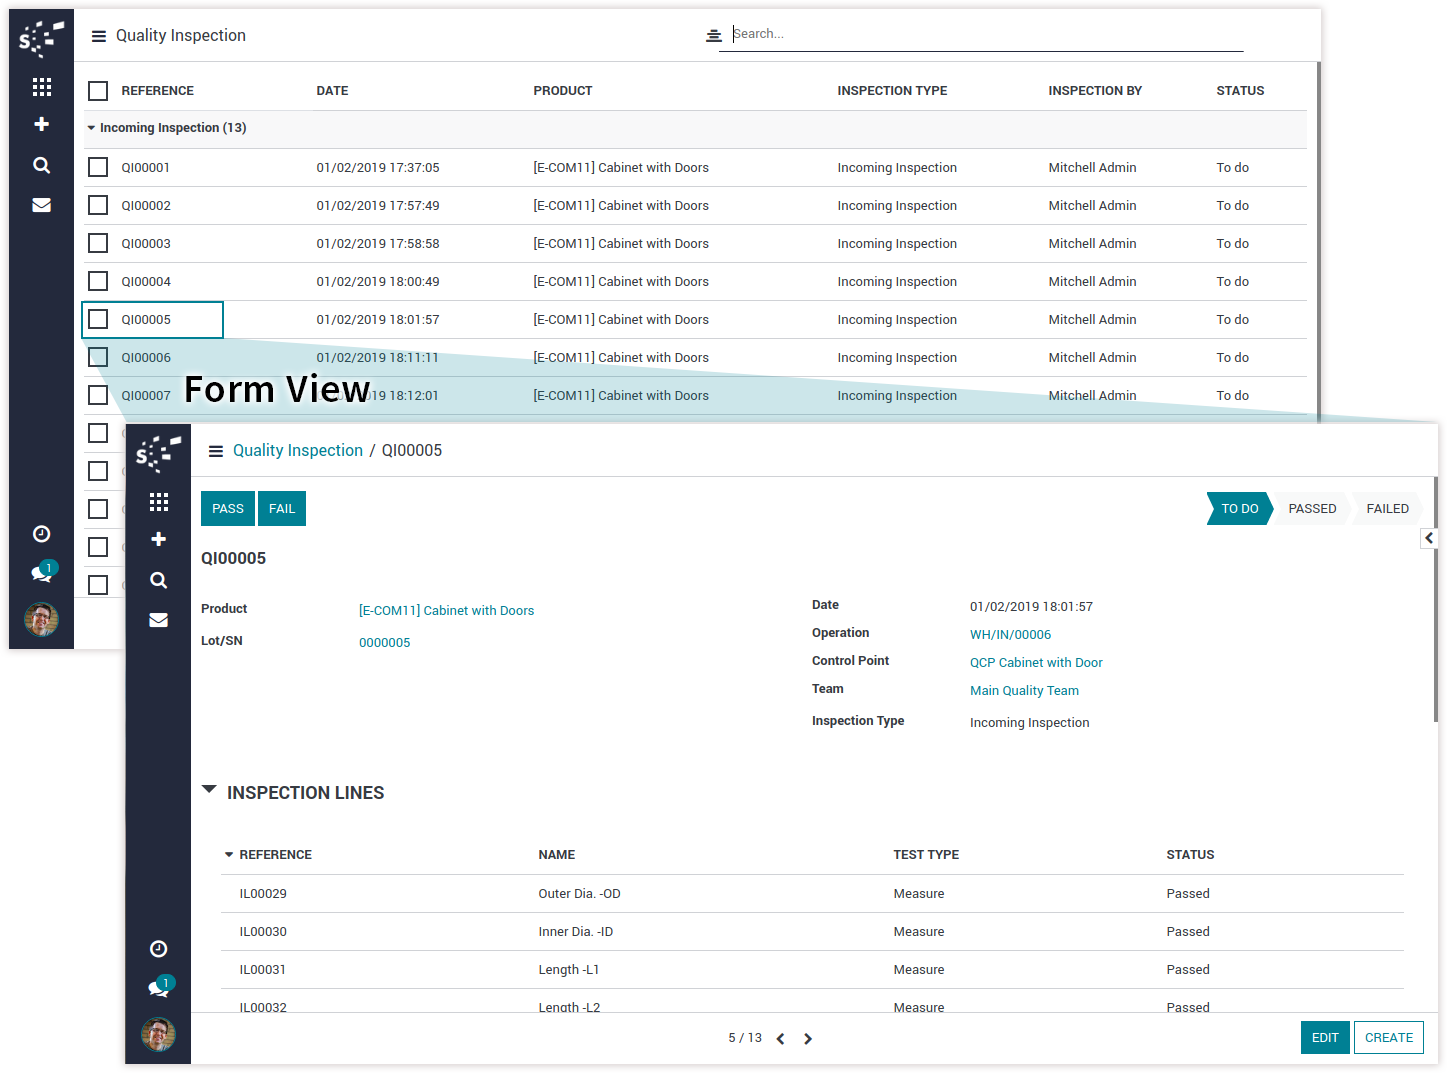This screenshot has width=1447, height=1073.
Task: Tick checkbox for QI00001 row
Action: 98,167
